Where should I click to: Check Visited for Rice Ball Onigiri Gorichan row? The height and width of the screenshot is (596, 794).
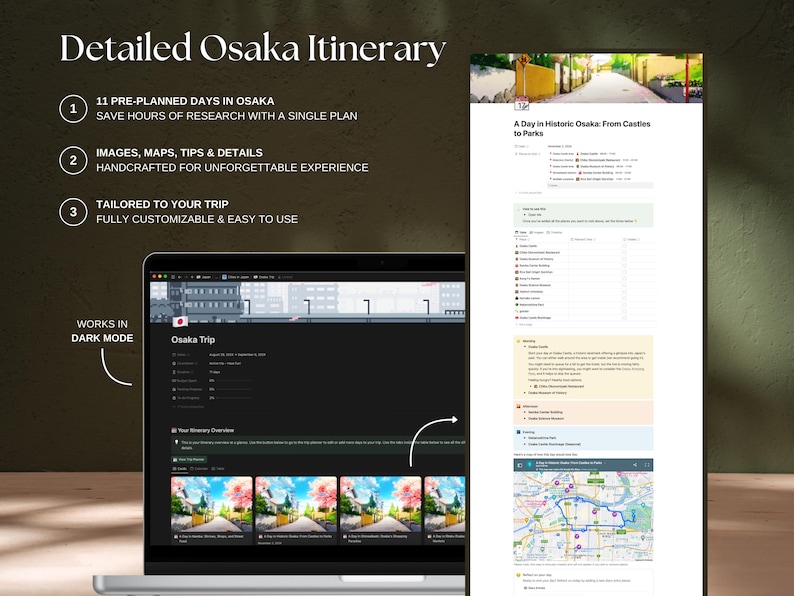coord(624,272)
